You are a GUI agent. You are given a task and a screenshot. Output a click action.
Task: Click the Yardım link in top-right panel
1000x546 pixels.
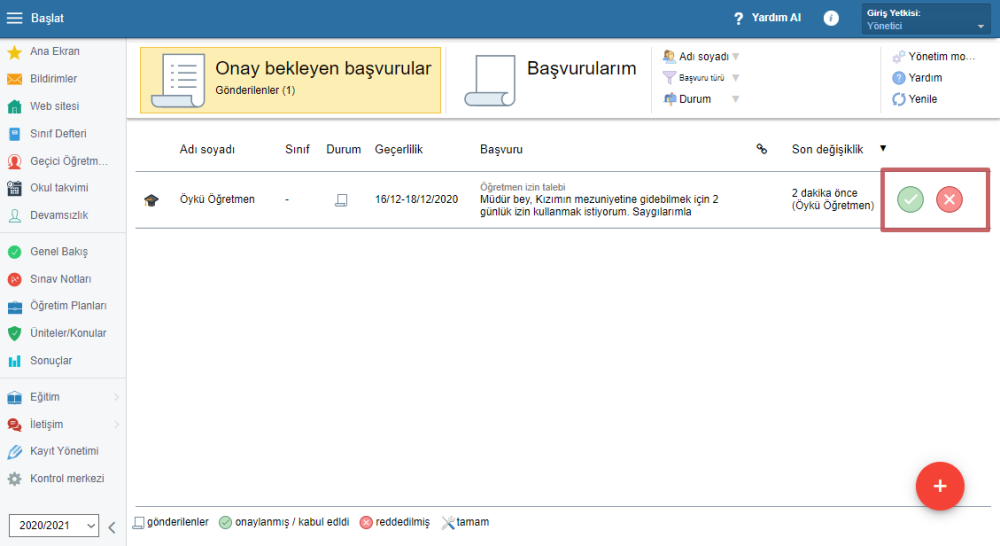[x=925, y=78]
